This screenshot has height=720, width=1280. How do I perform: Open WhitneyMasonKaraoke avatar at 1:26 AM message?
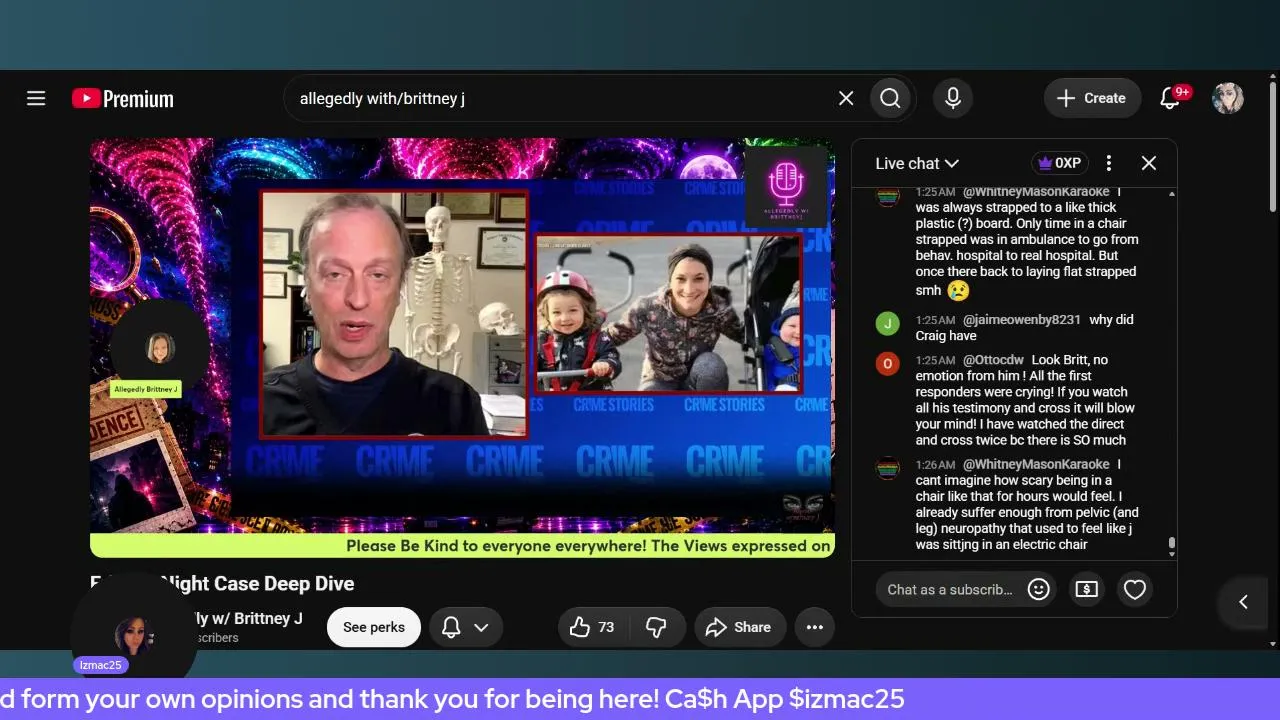(x=887, y=468)
